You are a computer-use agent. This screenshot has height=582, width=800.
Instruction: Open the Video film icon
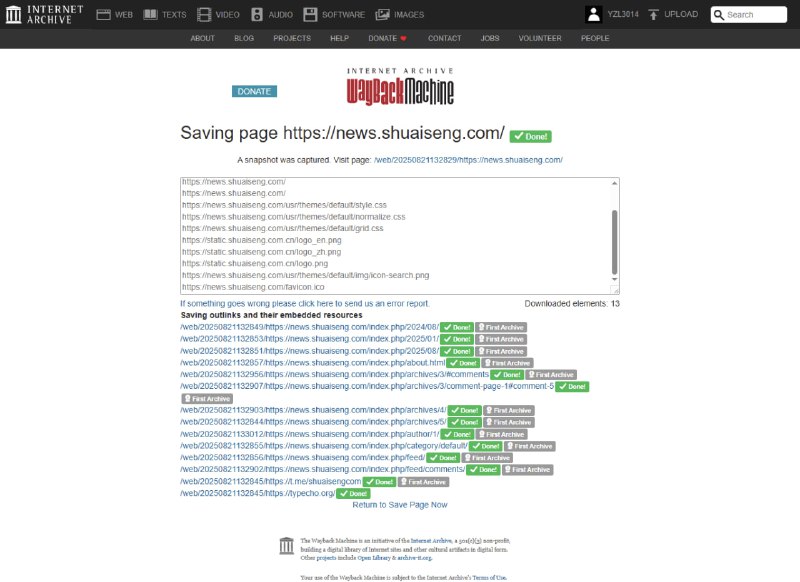(x=204, y=15)
